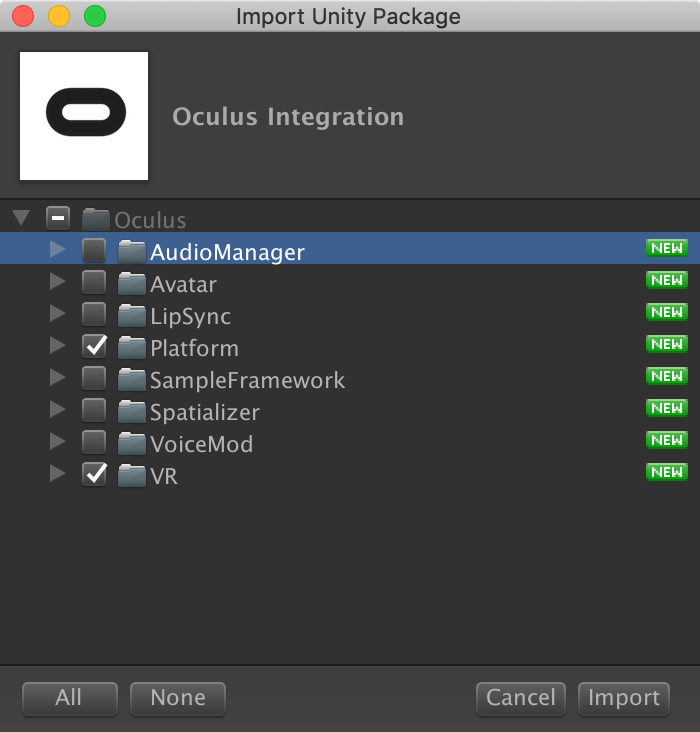Click the NEW badge on LipSync row
This screenshot has width=700, height=732.
[x=667, y=312]
